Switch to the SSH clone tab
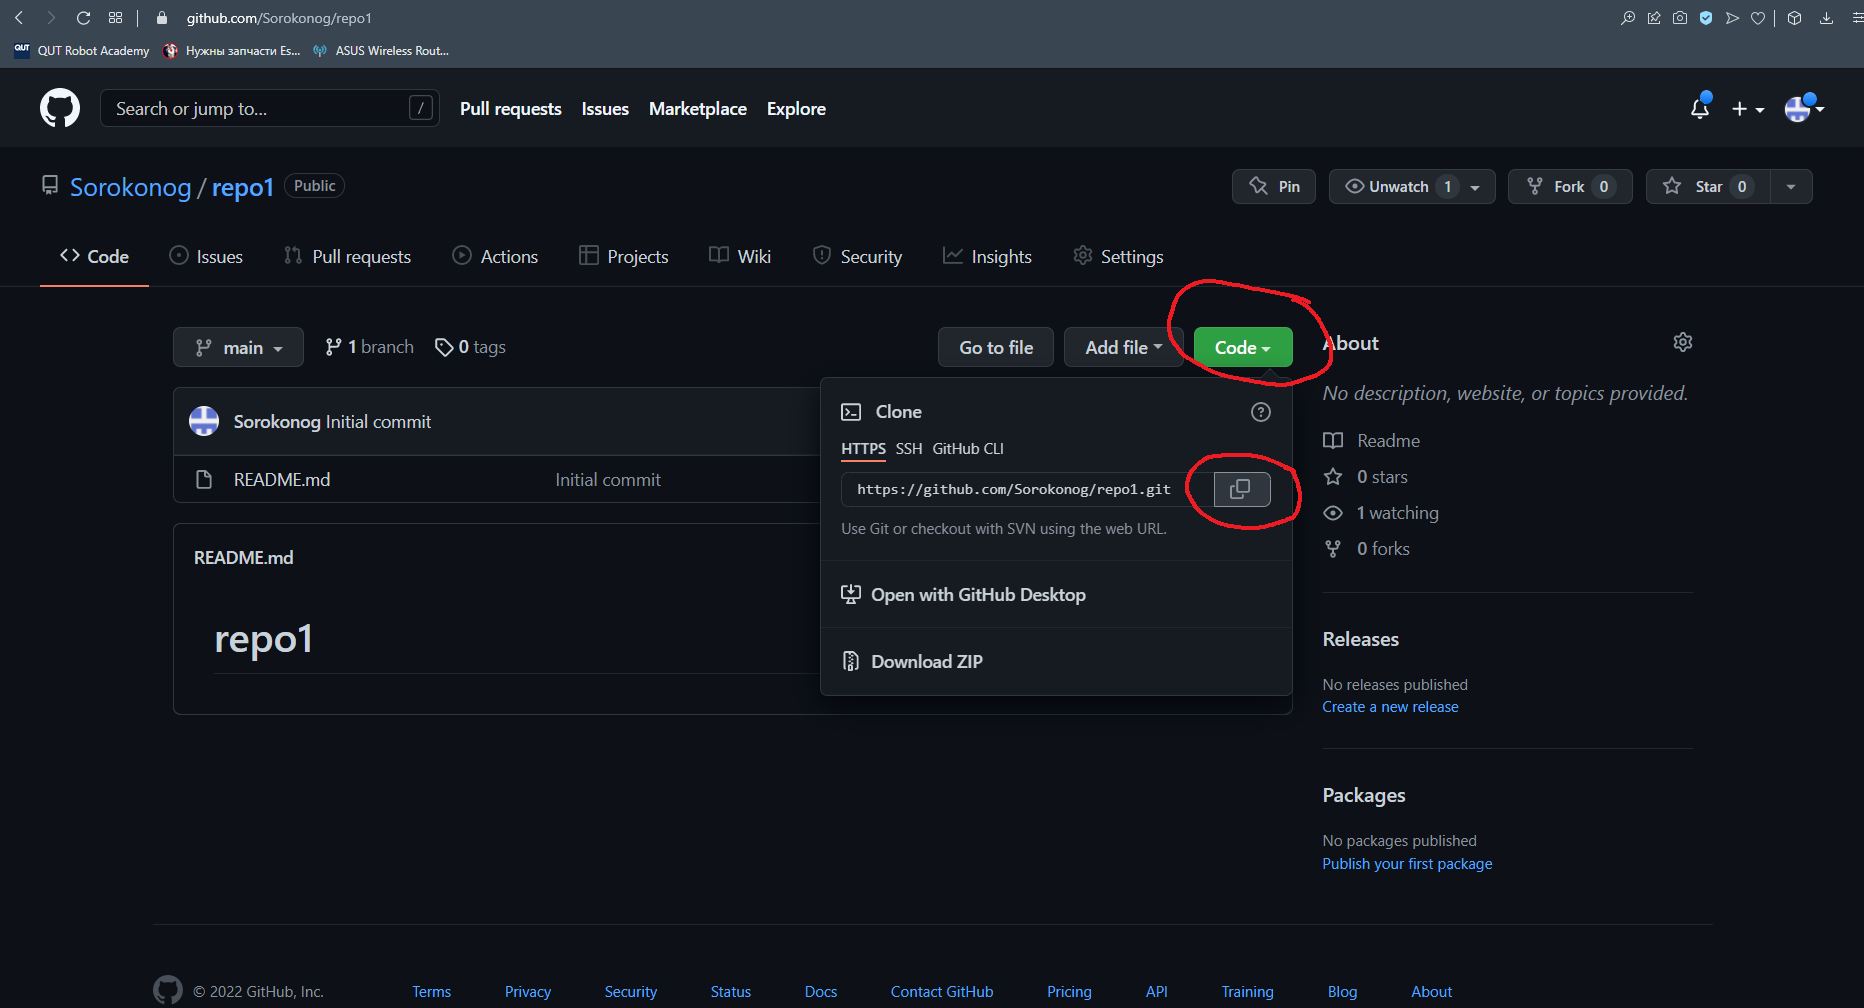Viewport: 1864px width, 1008px height. click(x=908, y=449)
